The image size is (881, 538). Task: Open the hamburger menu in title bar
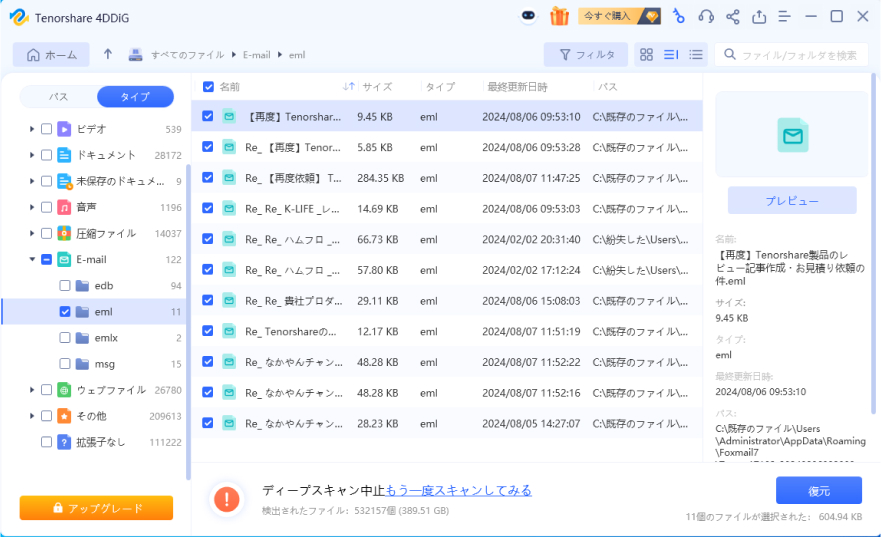click(785, 16)
